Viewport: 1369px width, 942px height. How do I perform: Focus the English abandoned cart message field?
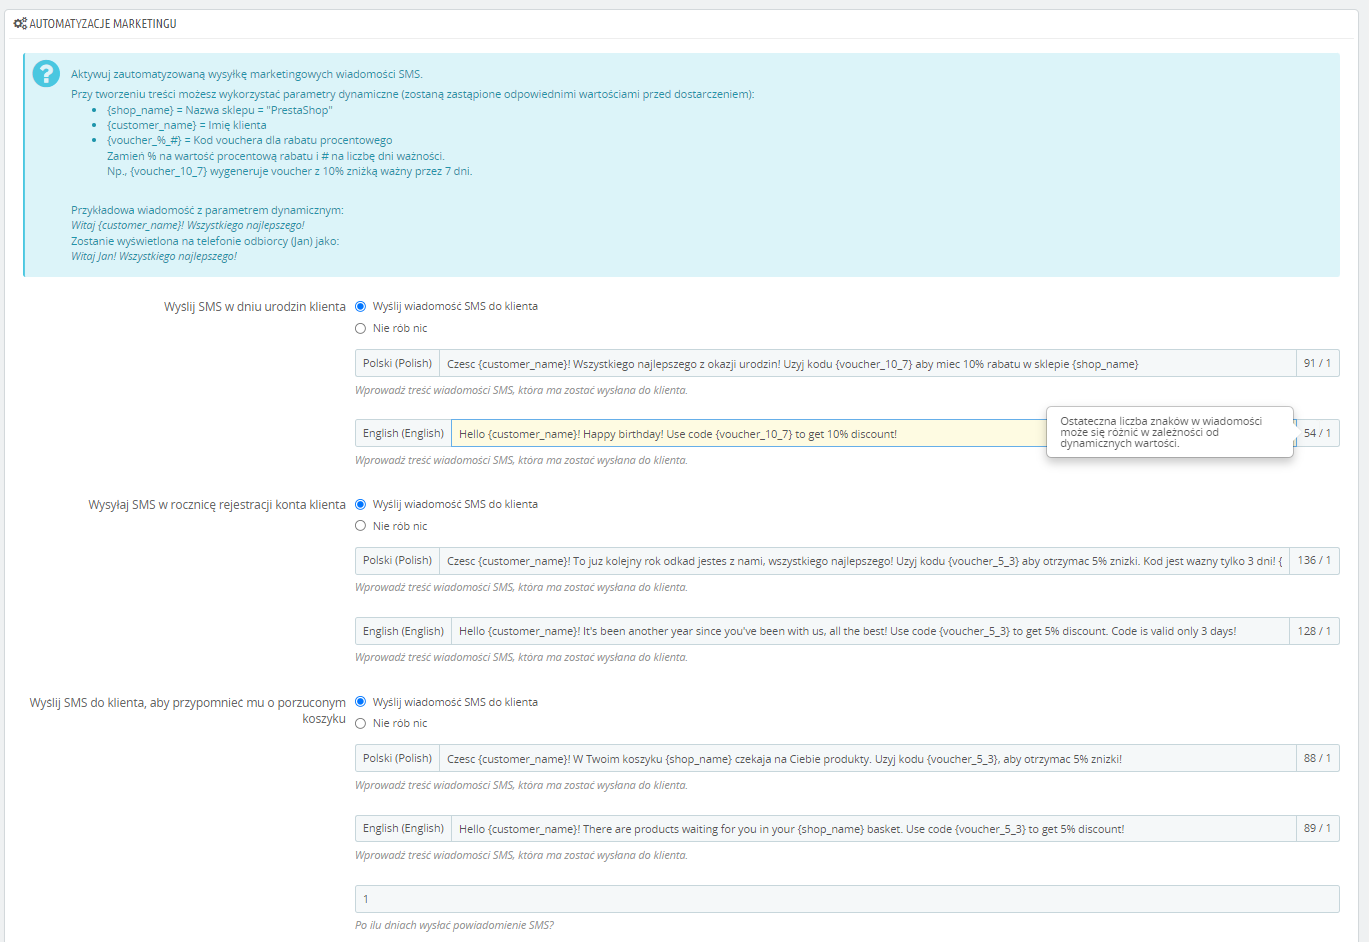pos(874,829)
